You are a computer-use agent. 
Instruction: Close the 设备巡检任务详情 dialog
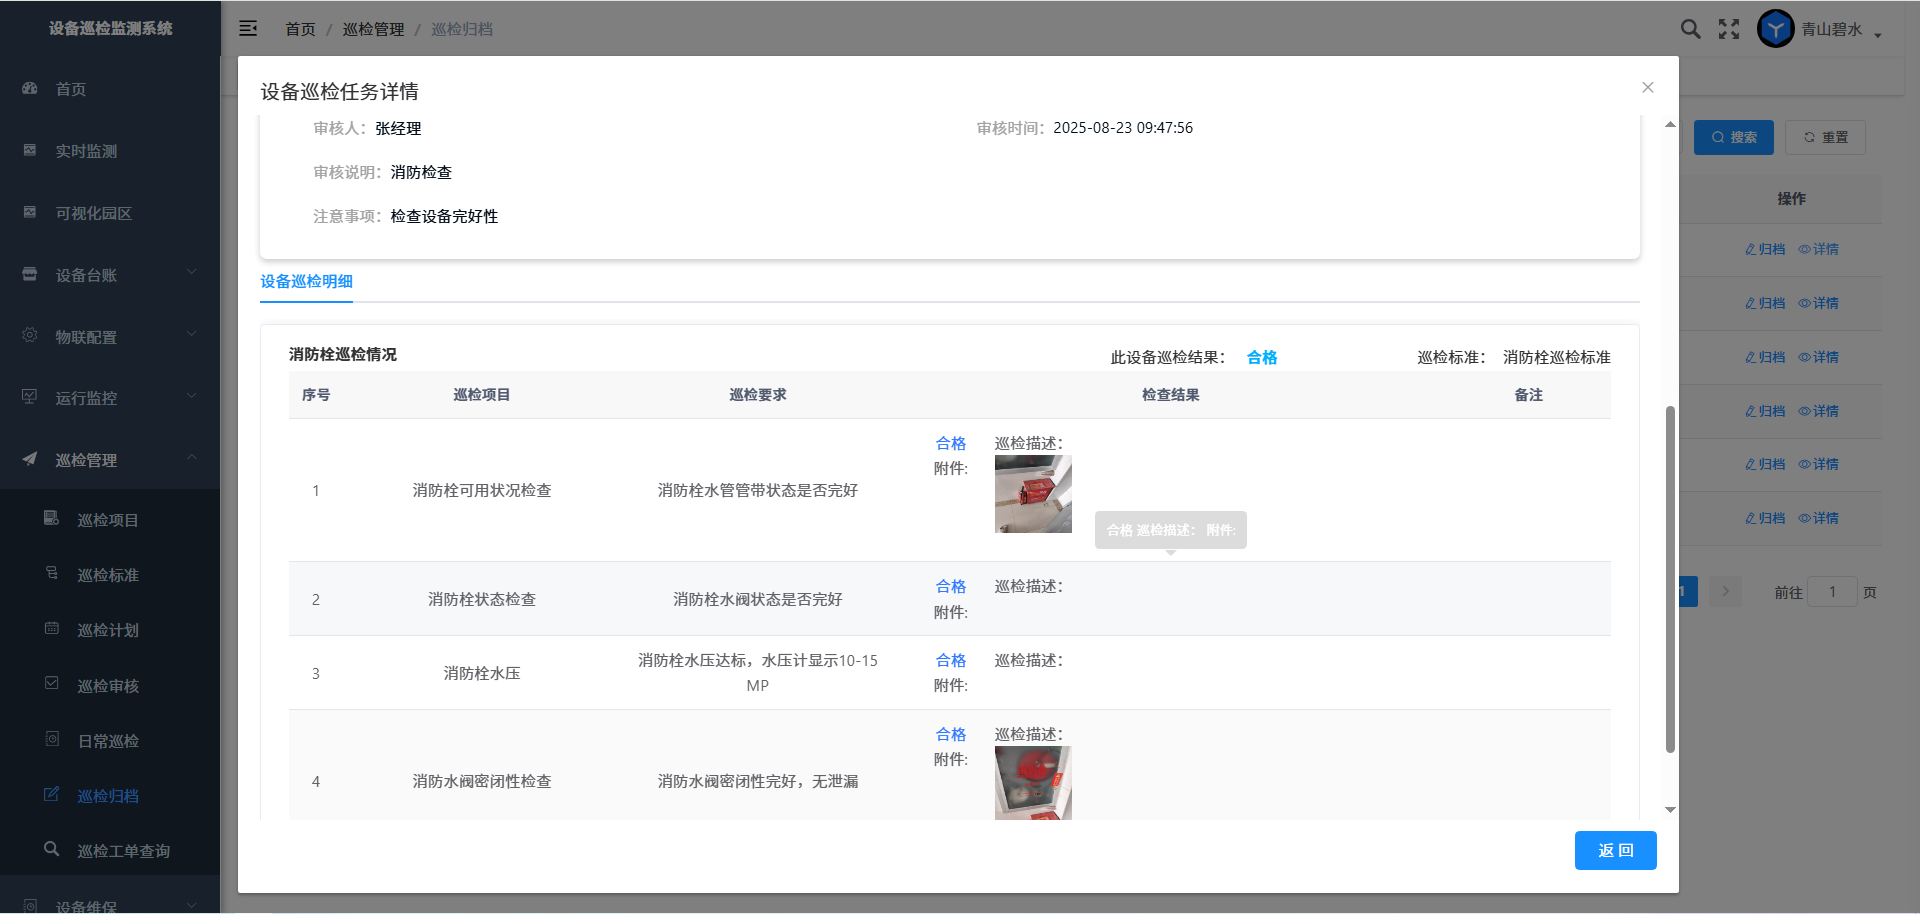click(1648, 88)
